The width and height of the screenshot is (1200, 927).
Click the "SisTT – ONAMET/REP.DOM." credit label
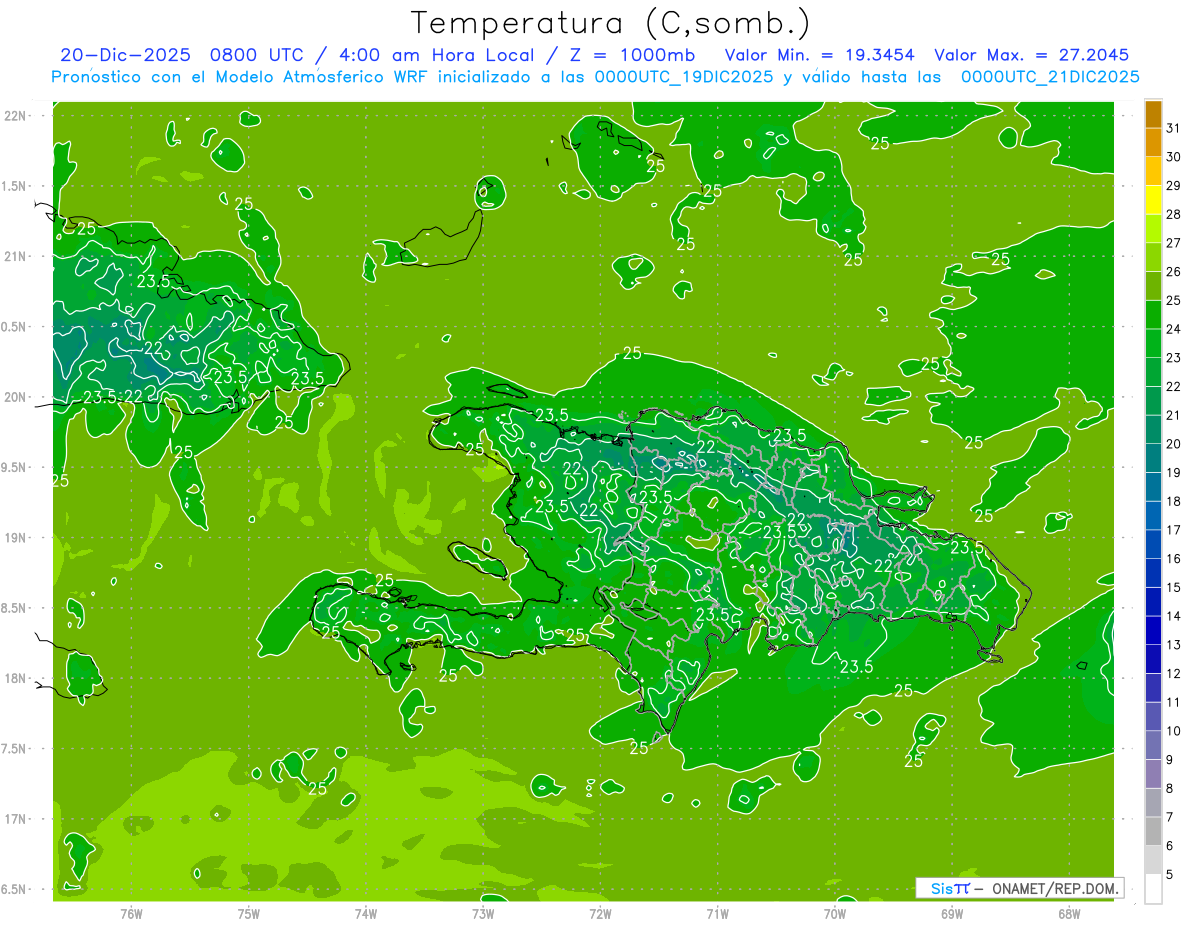pos(1020,888)
